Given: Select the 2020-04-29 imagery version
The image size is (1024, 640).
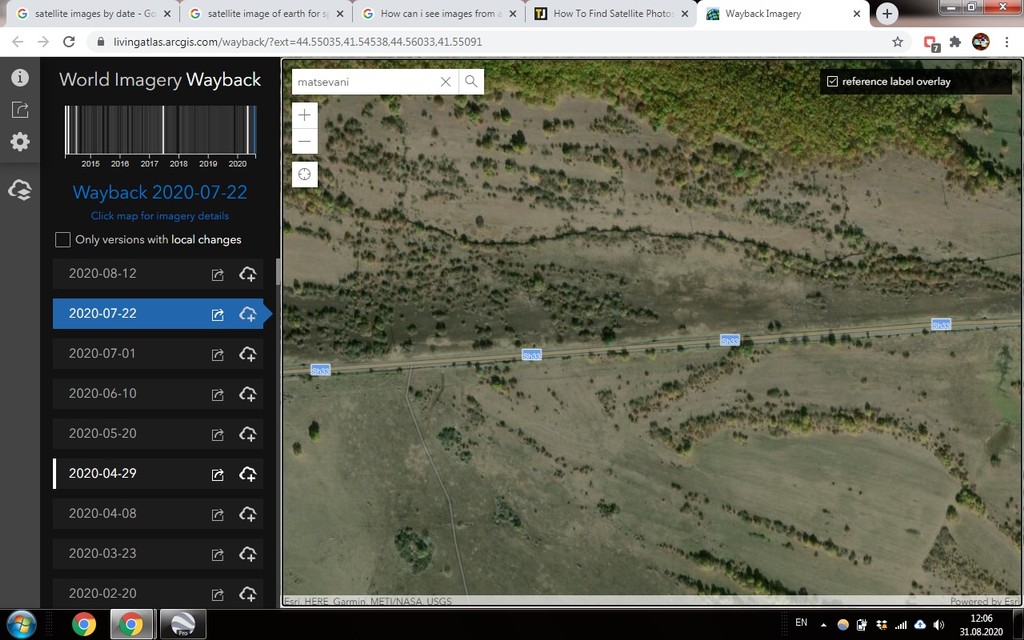Looking at the screenshot, I should click(158, 473).
